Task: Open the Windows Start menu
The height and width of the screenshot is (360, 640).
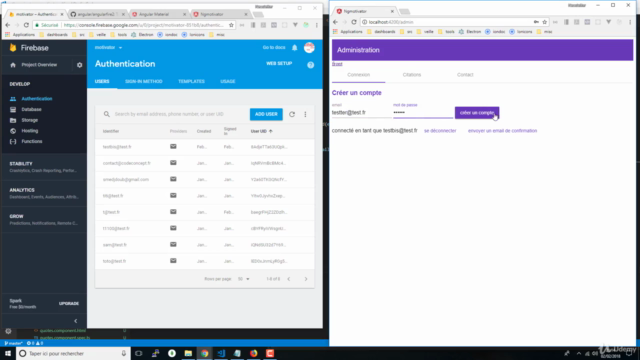Action: 8,353
